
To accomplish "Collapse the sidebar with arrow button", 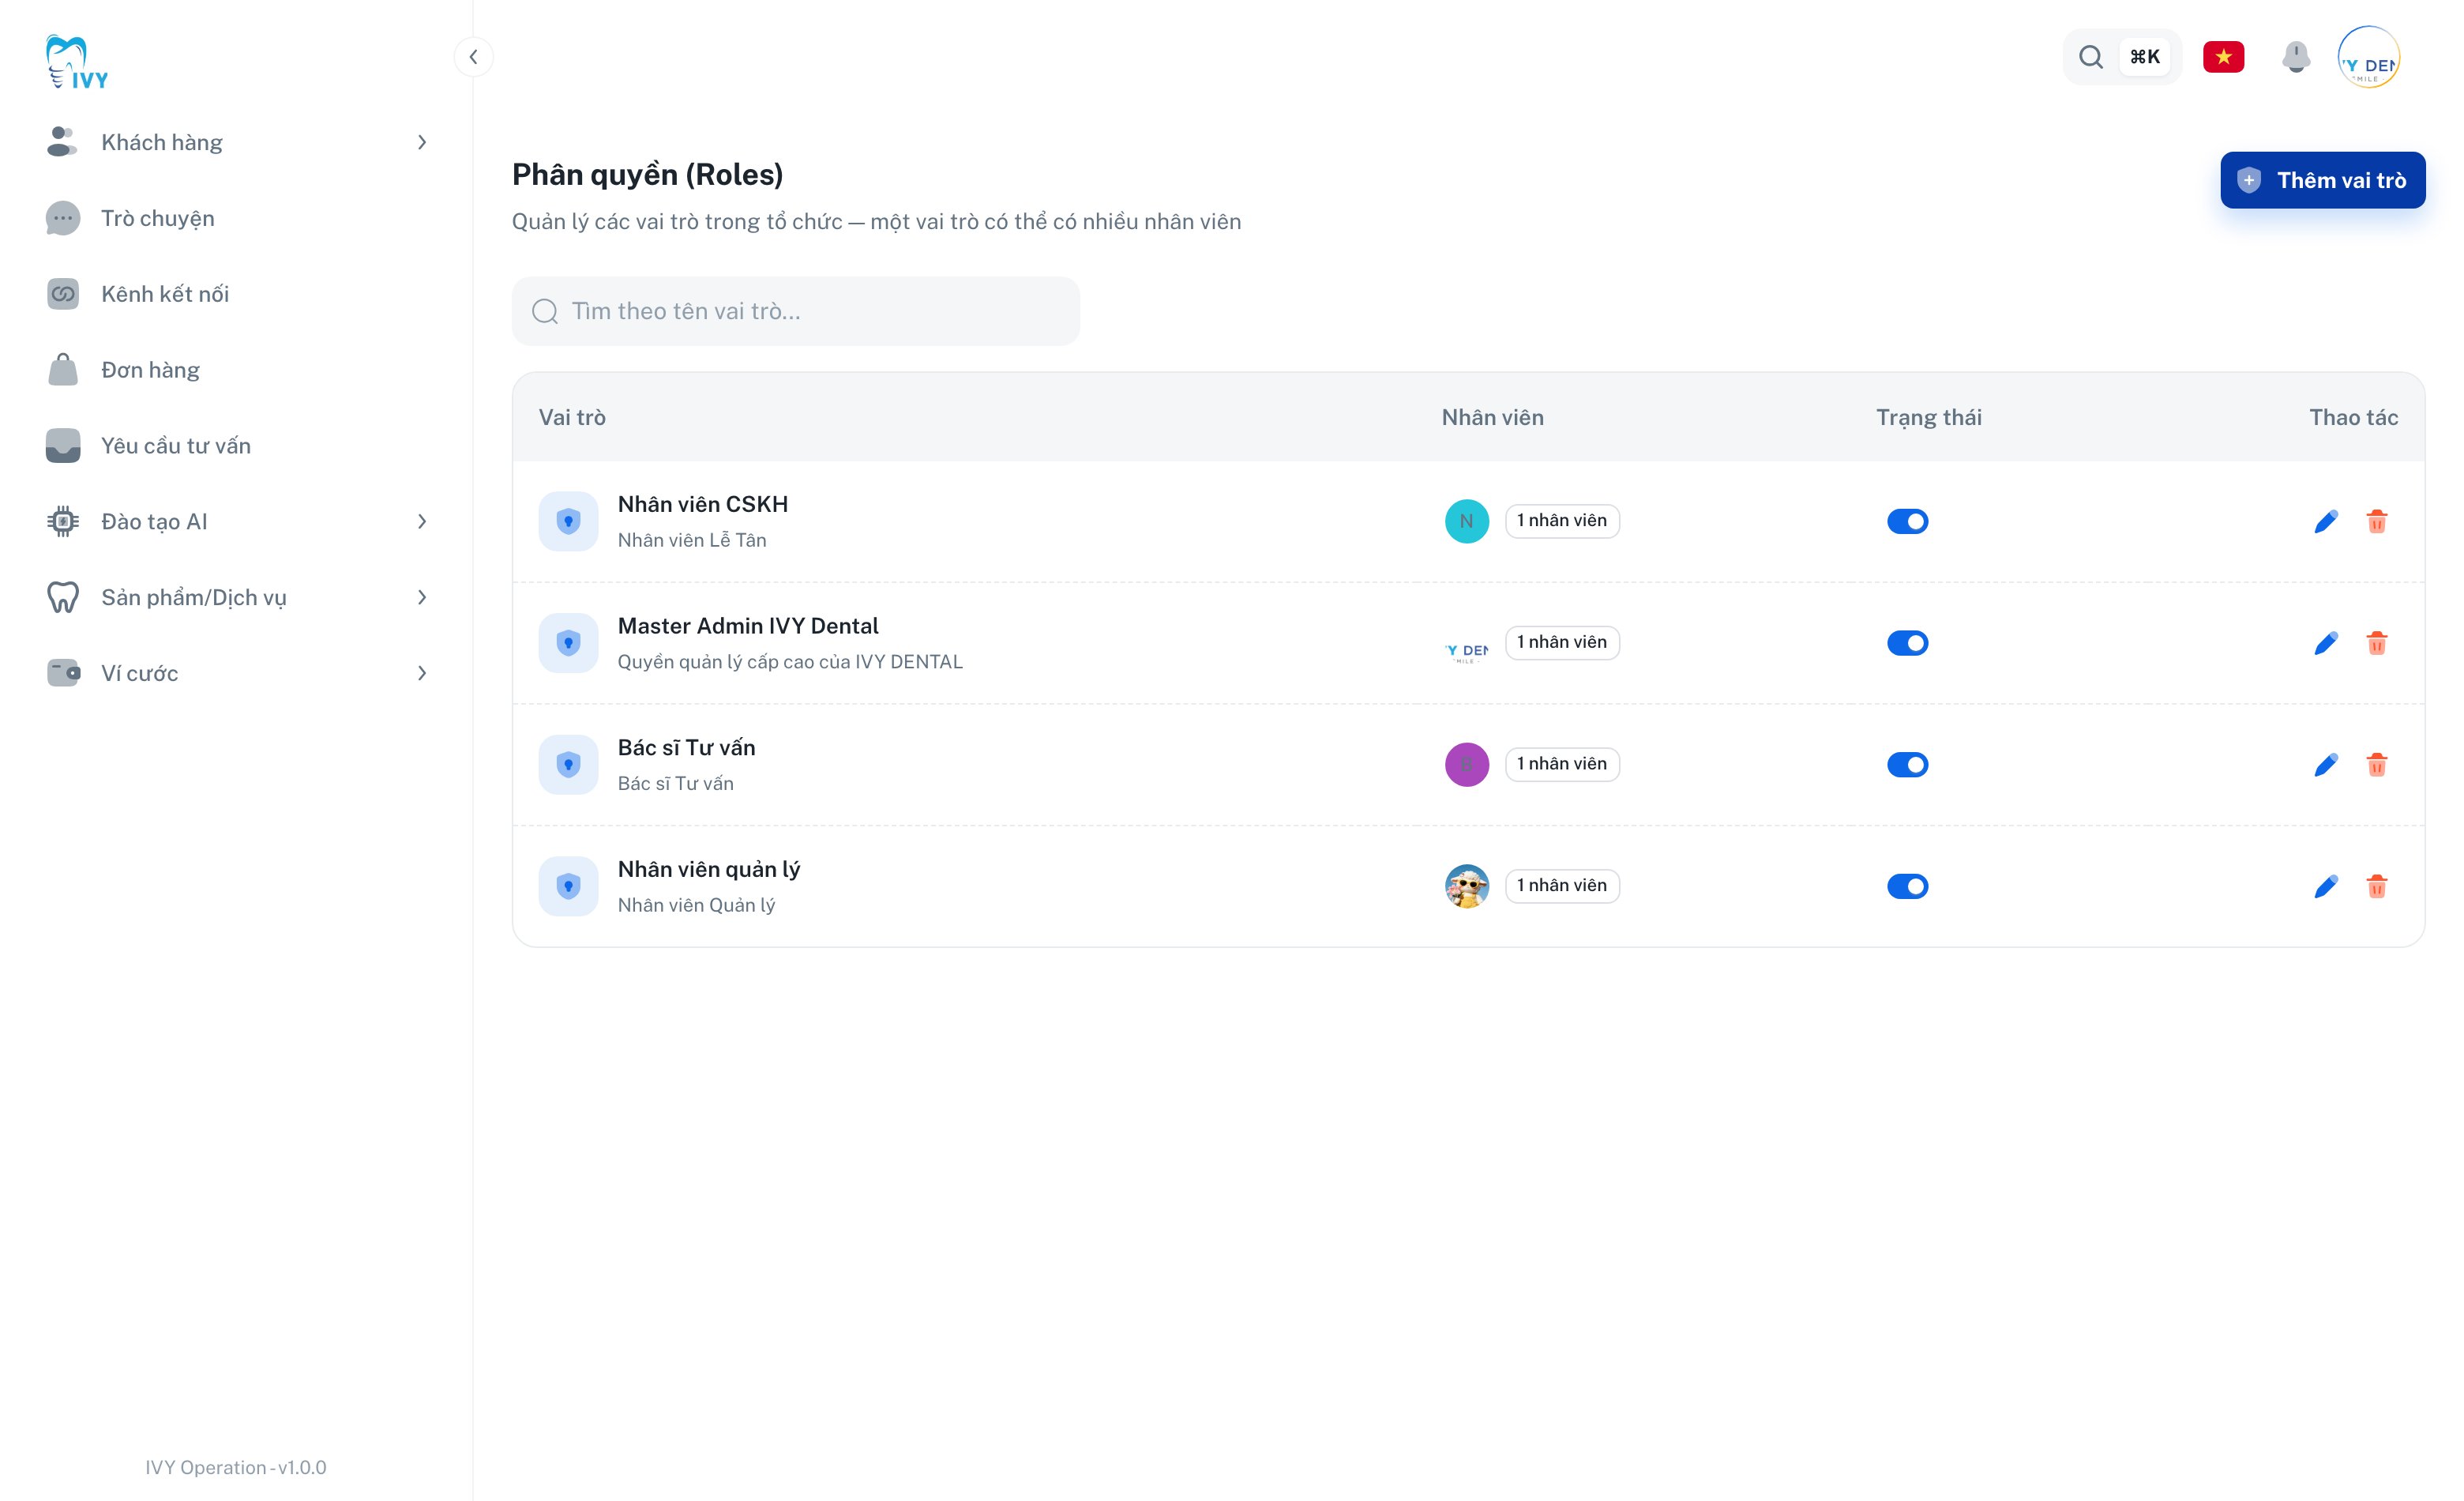I will 473,57.
